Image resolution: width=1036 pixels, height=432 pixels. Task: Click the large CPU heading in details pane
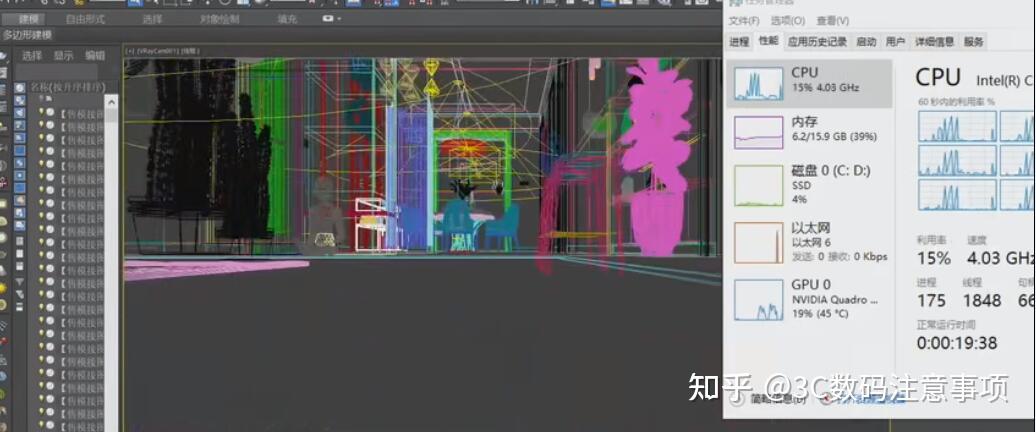tap(938, 77)
